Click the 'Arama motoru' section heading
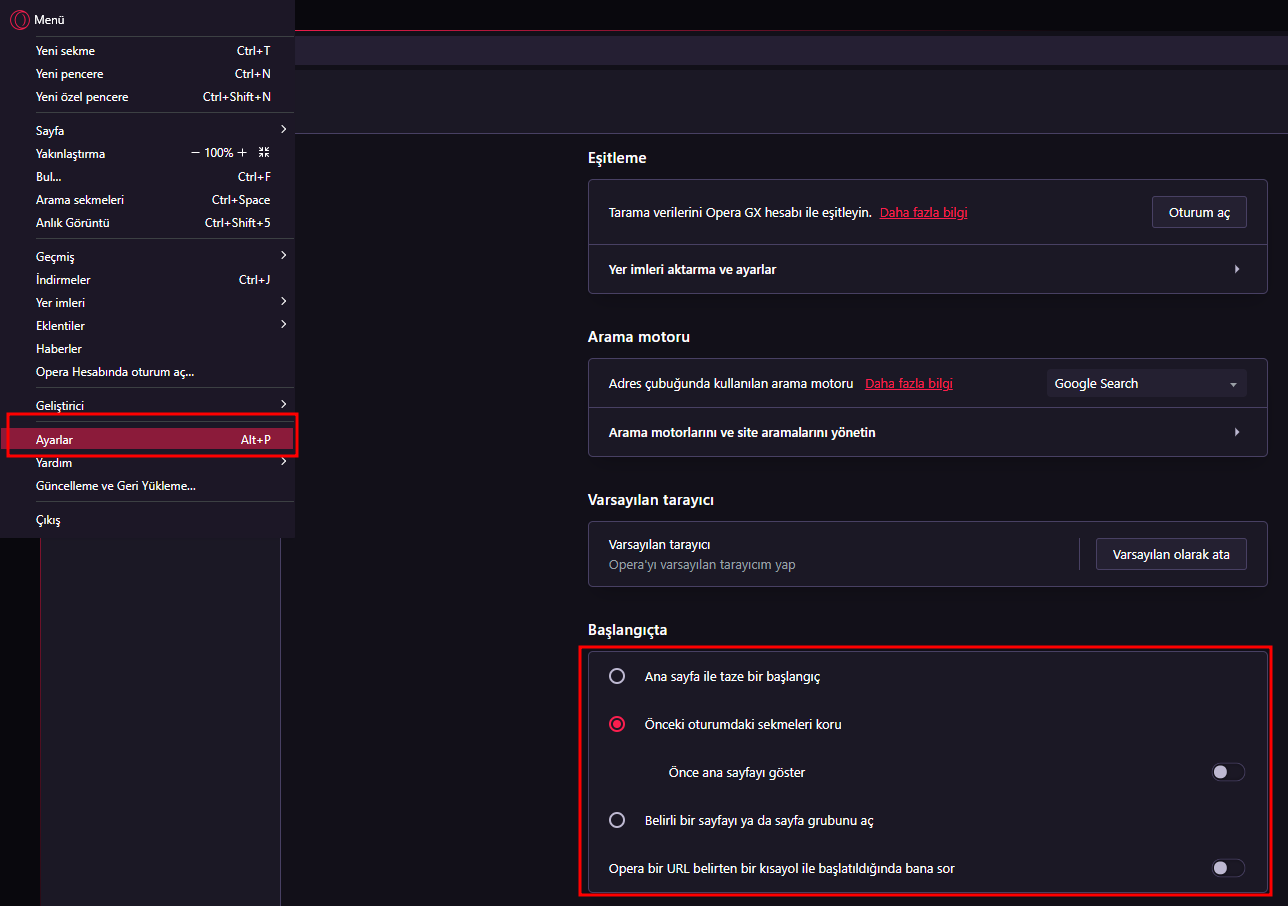Viewport: 1288px width, 906px height. pyautogui.click(x=639, y=337)
